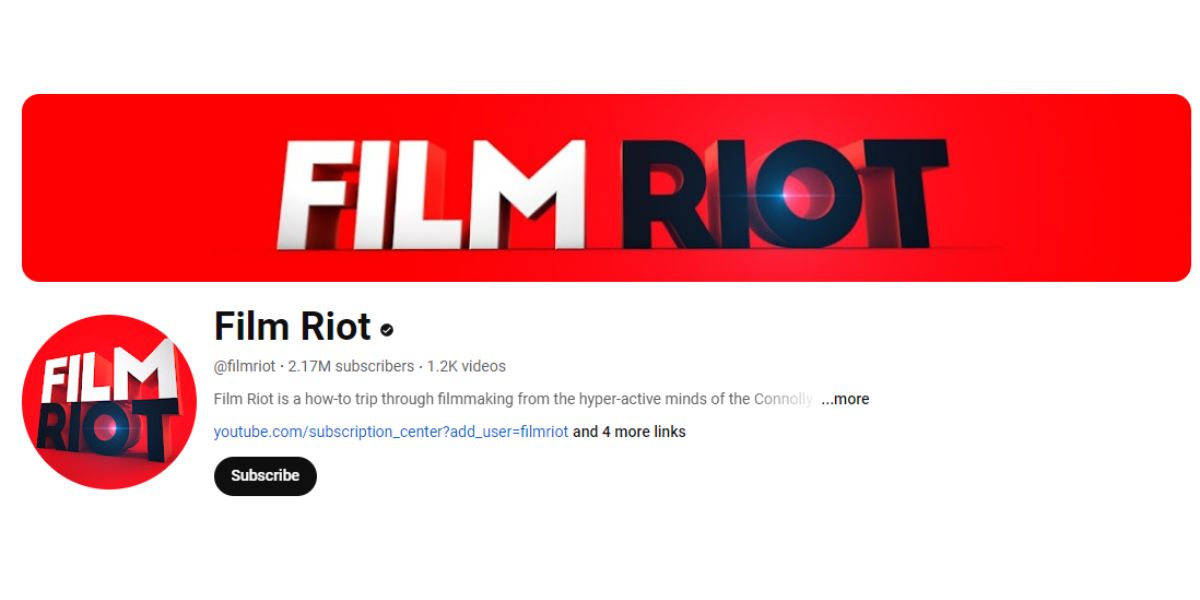Click the verified checkmark badge
The height and width of the screenshot is (600, 1200).
(x=387, y=329)
